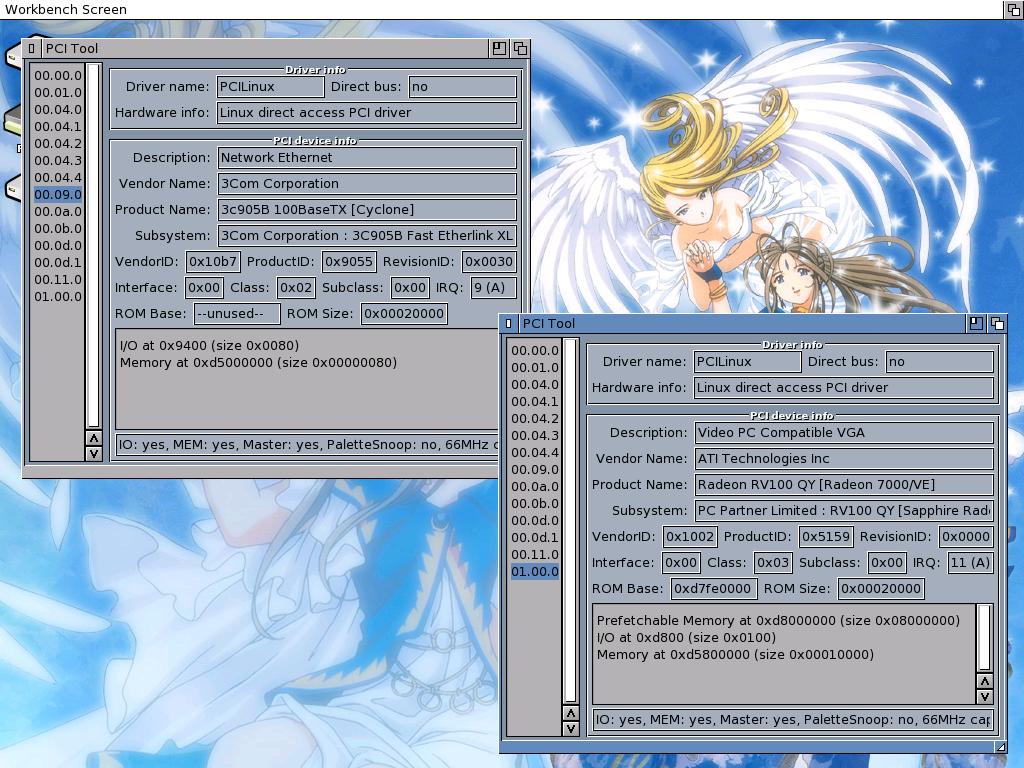Select device 00.04.3 in back window
The width and height of the screenshot is (1024, 768).
pos(58,161)
